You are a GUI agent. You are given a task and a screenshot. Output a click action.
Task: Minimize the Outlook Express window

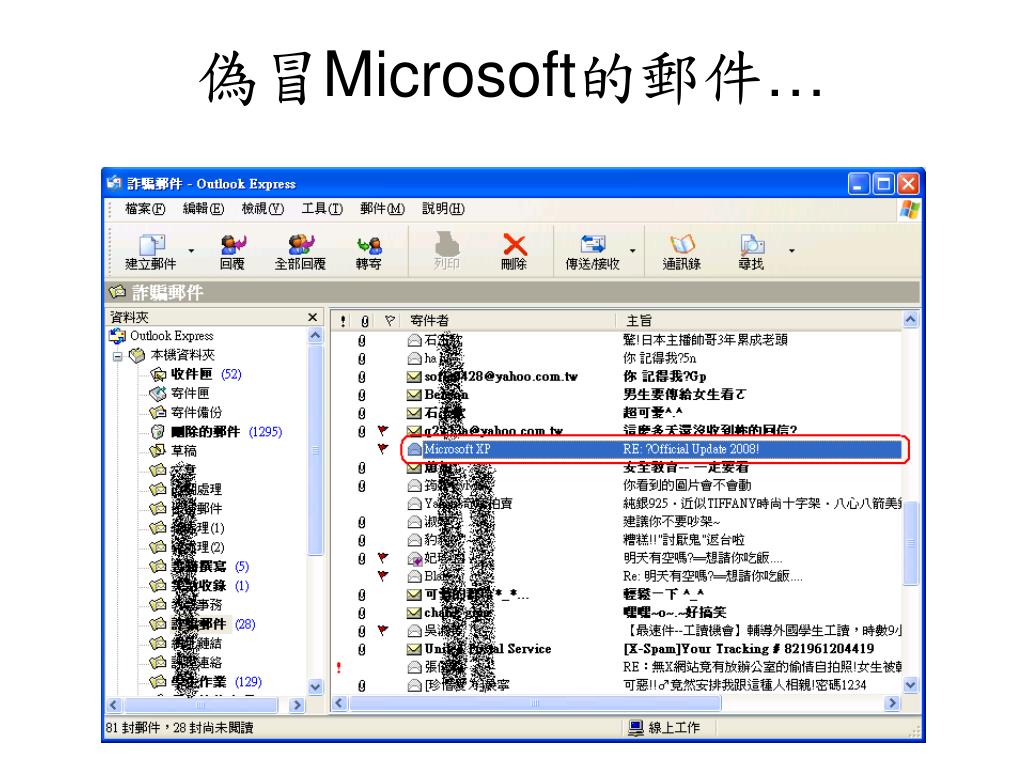858,184
